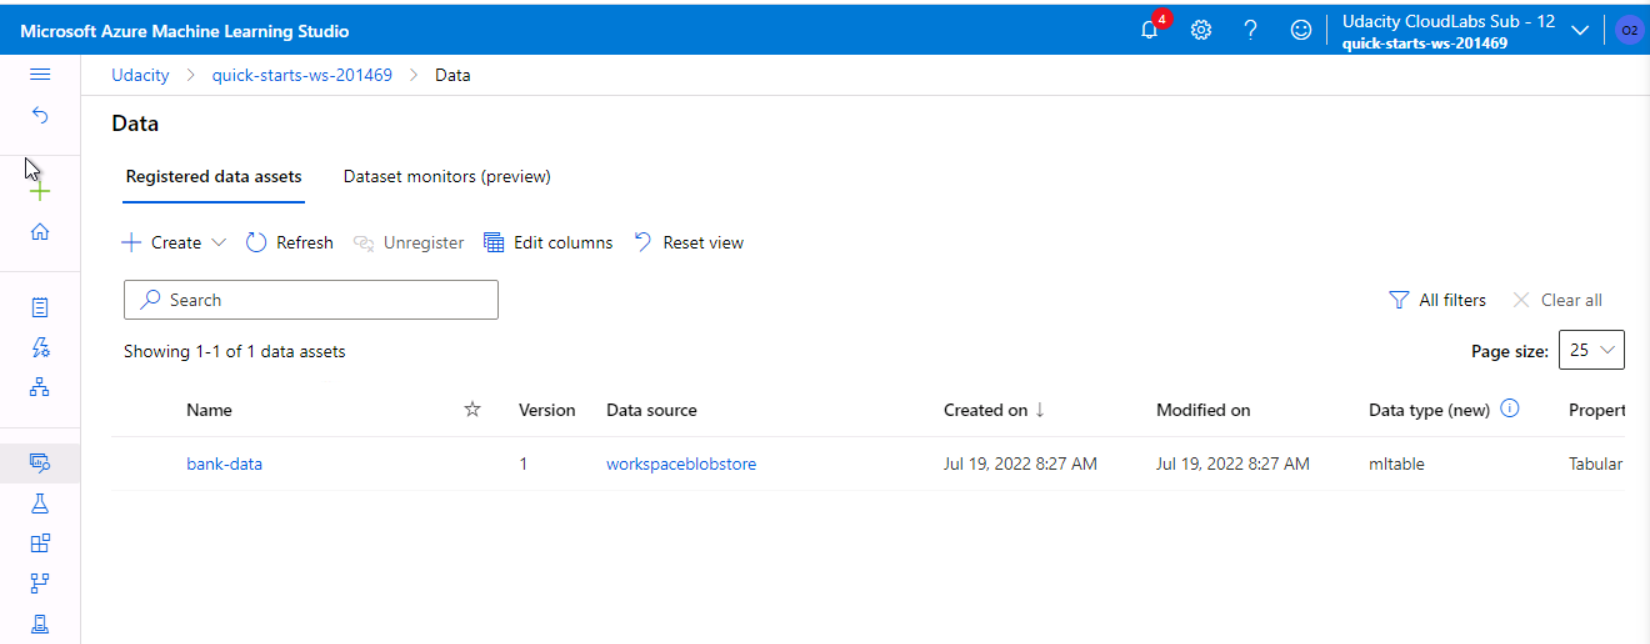Open the bottom sidebar Environments icon
The height and width of the screenshot is (644, 1650).
40,624
